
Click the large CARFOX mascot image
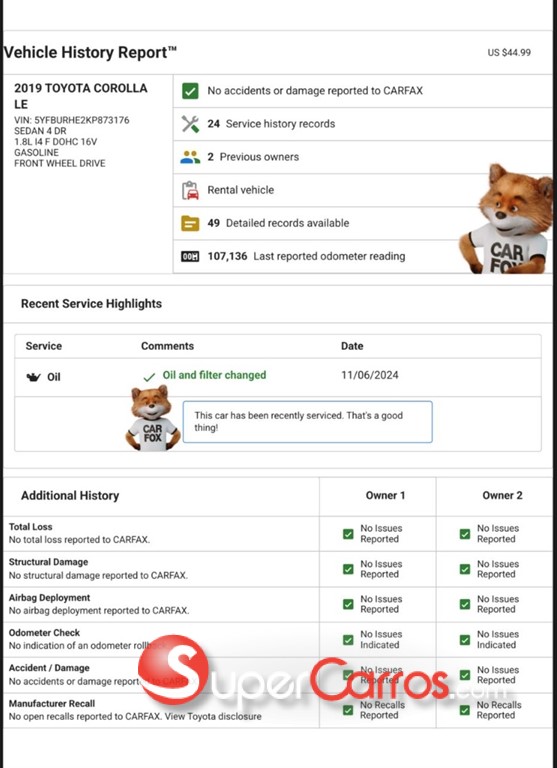pos(507,219)
